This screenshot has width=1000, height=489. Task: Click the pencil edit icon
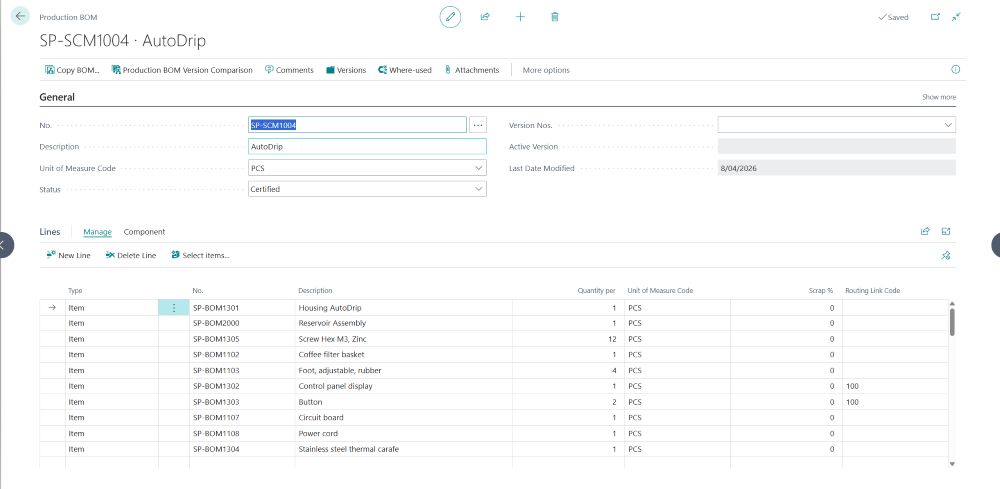pos(450,17)
